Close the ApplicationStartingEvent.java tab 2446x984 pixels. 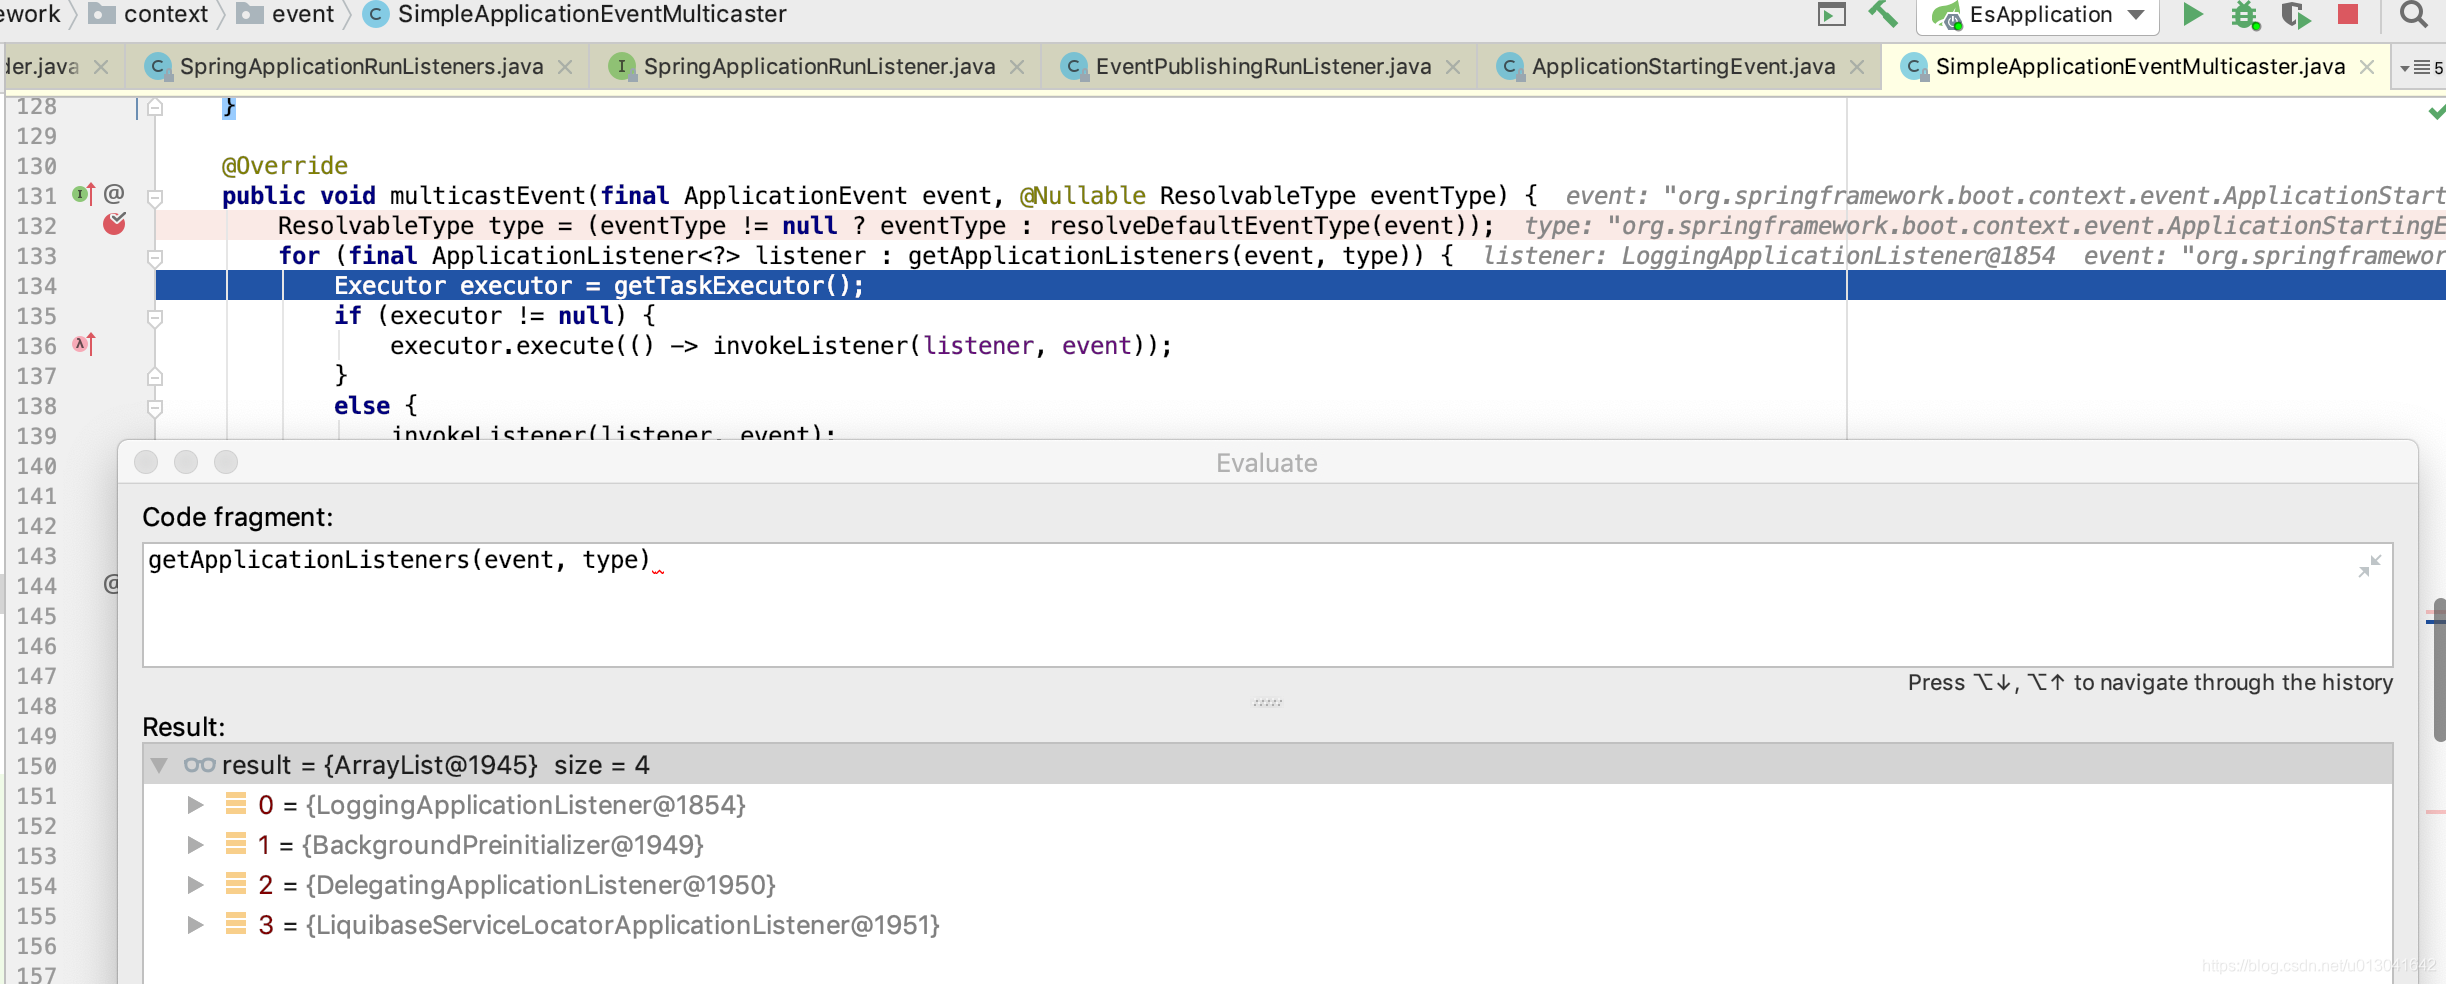click(1857, 67)
